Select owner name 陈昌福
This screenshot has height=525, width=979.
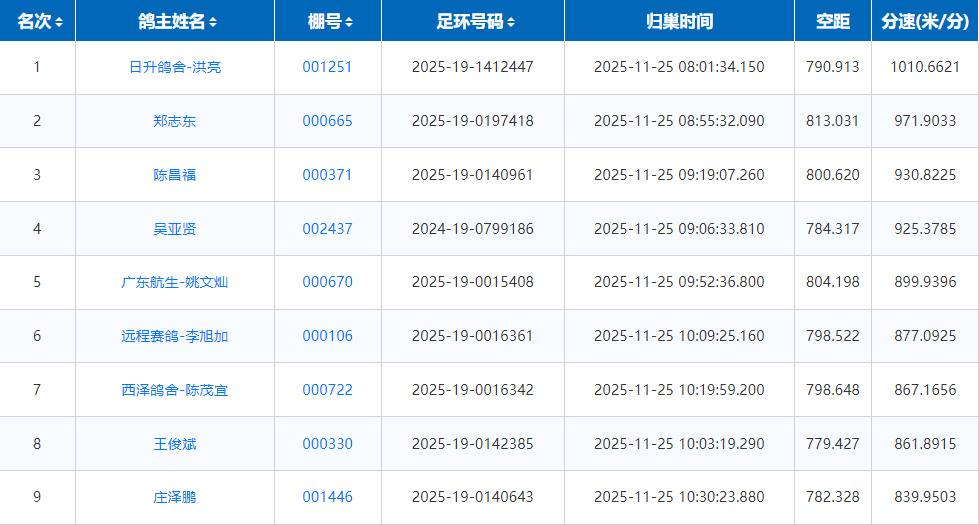175,175
